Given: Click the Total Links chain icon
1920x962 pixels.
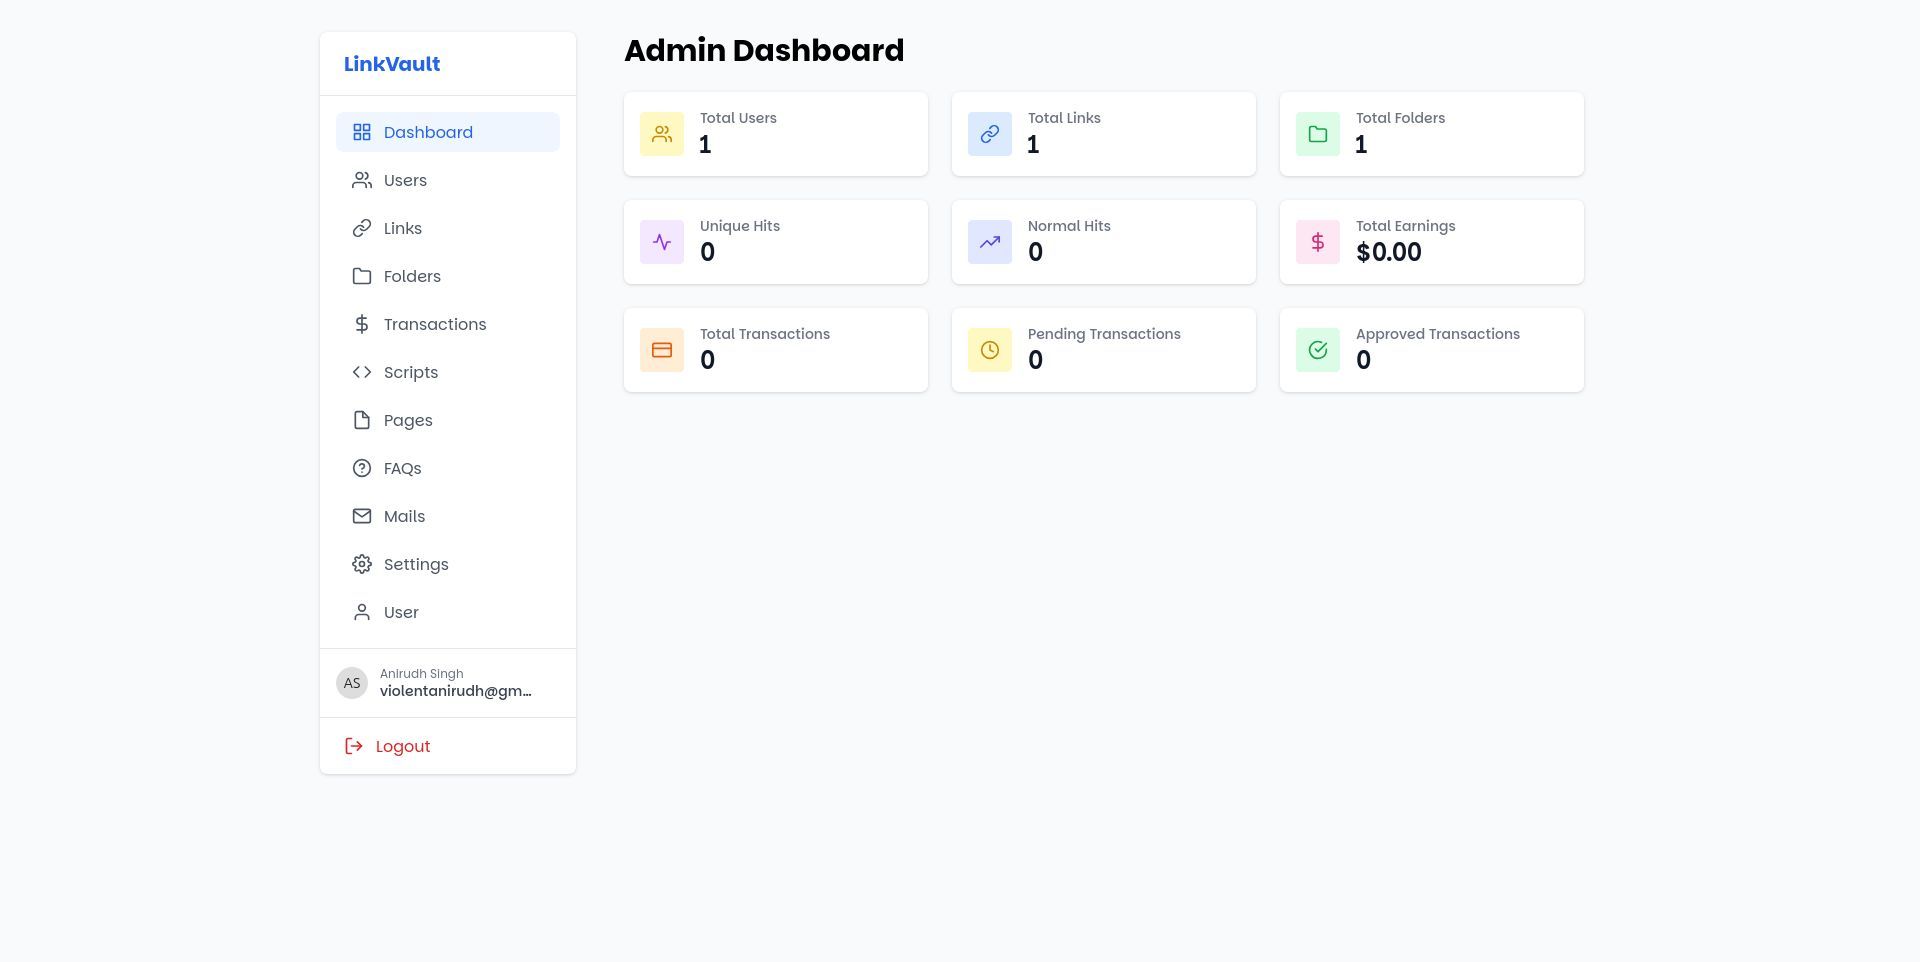Looking at the screenshot, I should point(990,134).
